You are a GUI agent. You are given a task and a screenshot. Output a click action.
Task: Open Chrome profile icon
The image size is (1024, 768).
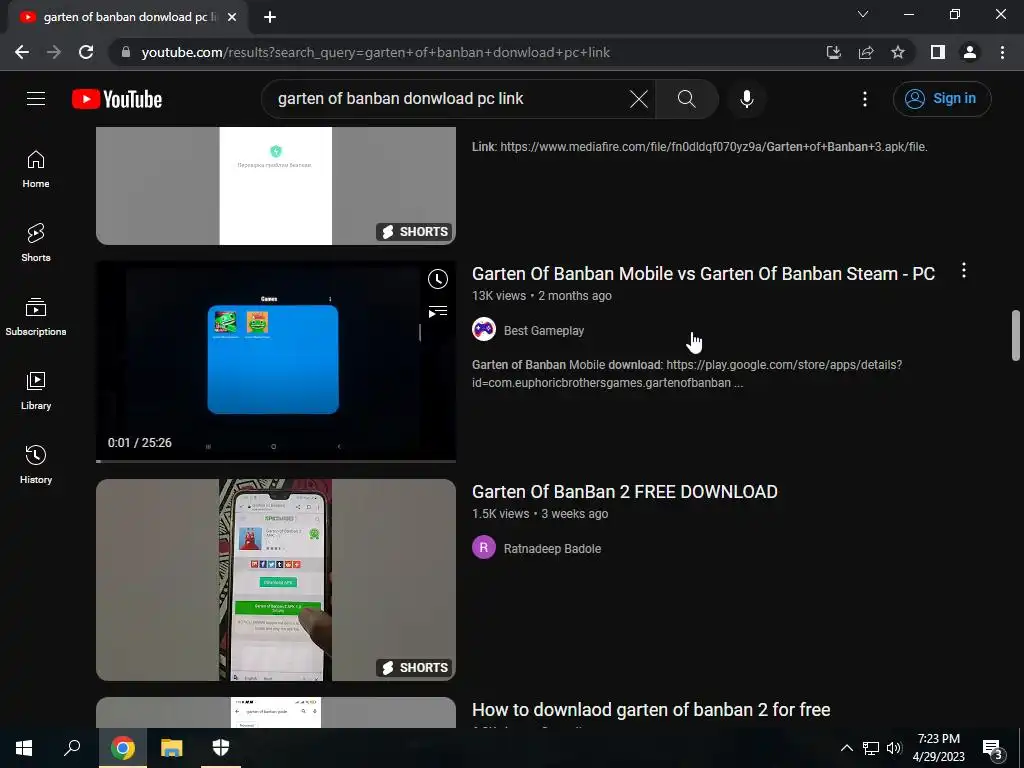coord(970,52)
